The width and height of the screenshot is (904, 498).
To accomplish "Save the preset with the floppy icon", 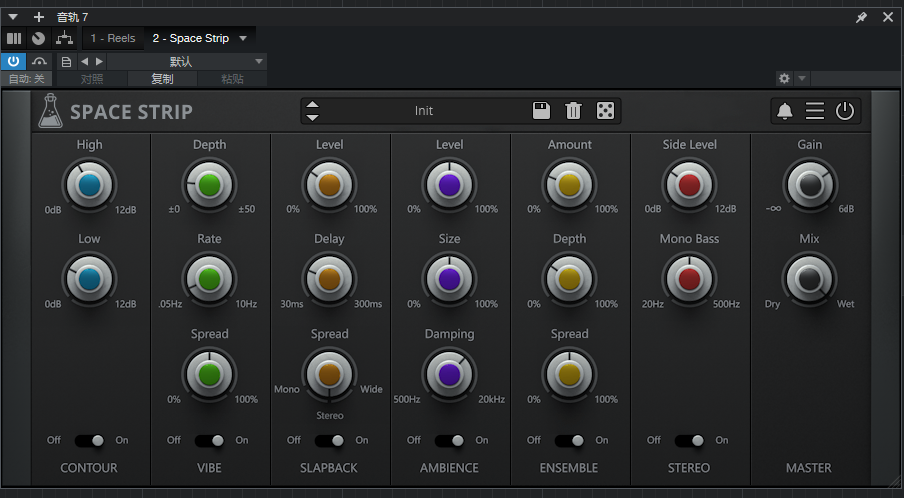I will tap(541, 111).
